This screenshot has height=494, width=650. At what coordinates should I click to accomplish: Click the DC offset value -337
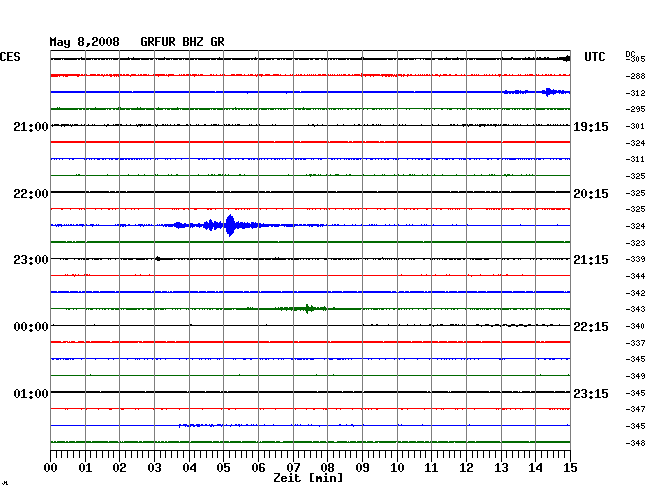(635, 343)
